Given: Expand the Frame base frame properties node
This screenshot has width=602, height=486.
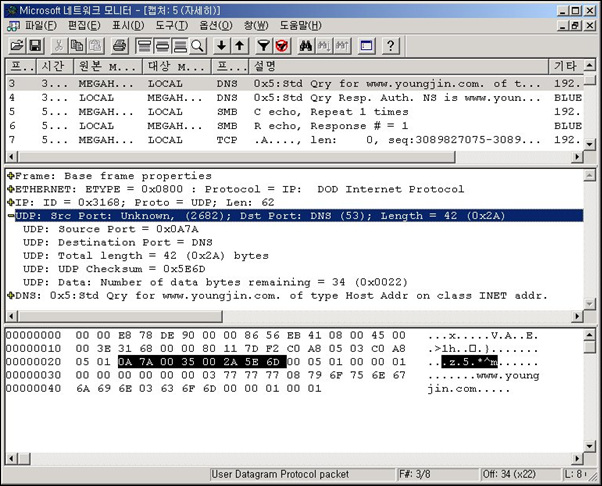Looking at the screenshot, I should point(10,176).
